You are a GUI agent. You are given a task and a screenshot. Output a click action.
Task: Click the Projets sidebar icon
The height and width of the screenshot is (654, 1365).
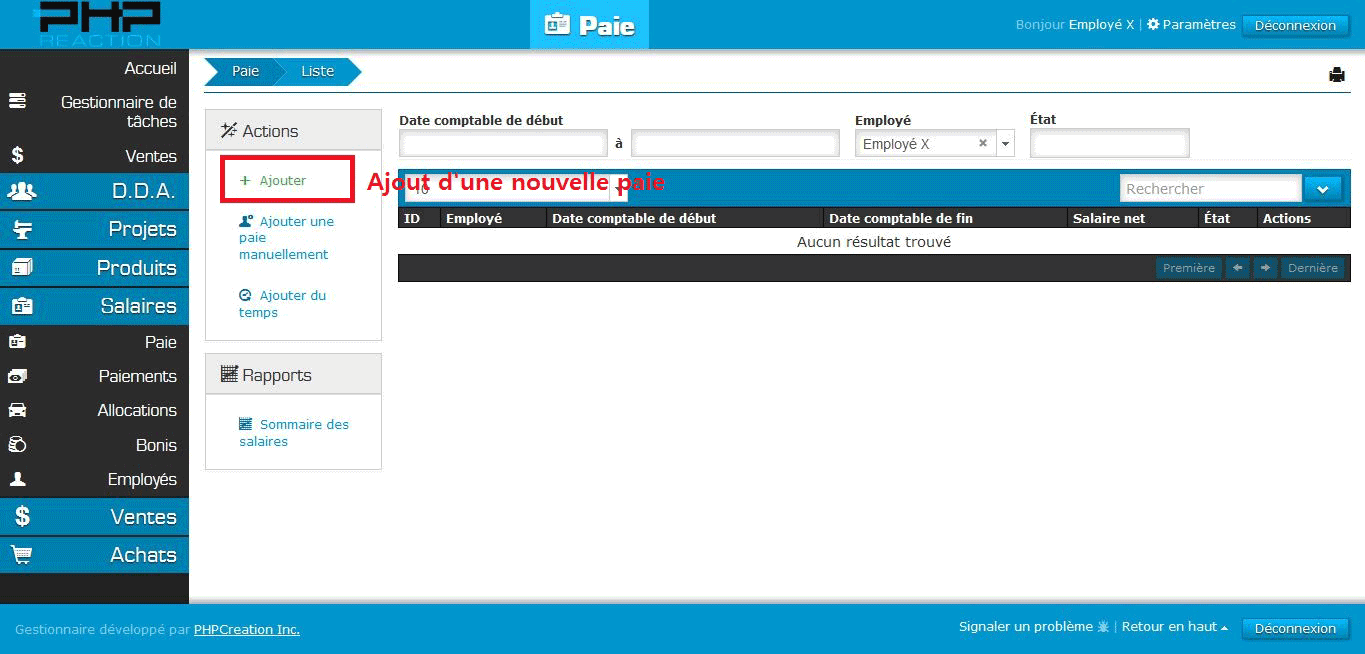[21, 230]
